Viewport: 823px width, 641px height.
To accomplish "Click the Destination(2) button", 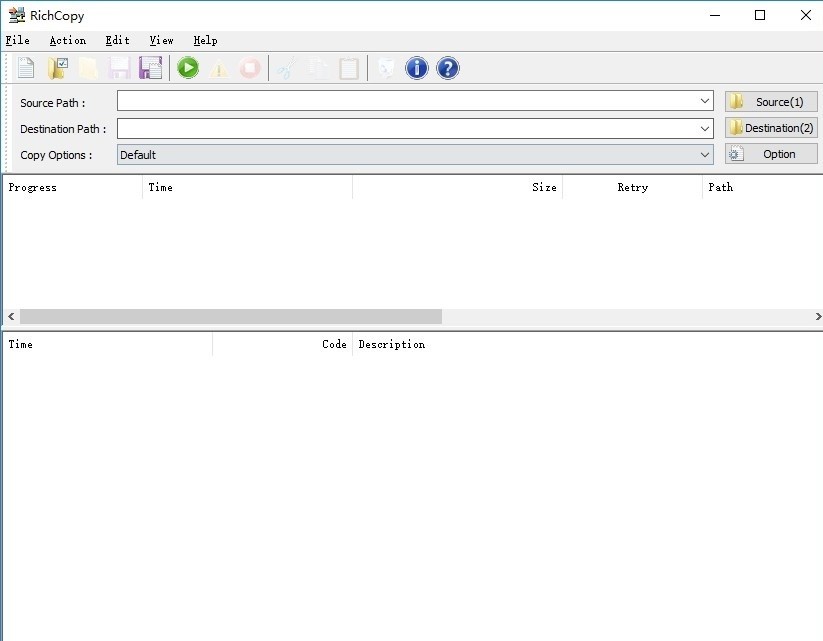I will [771, 128].
